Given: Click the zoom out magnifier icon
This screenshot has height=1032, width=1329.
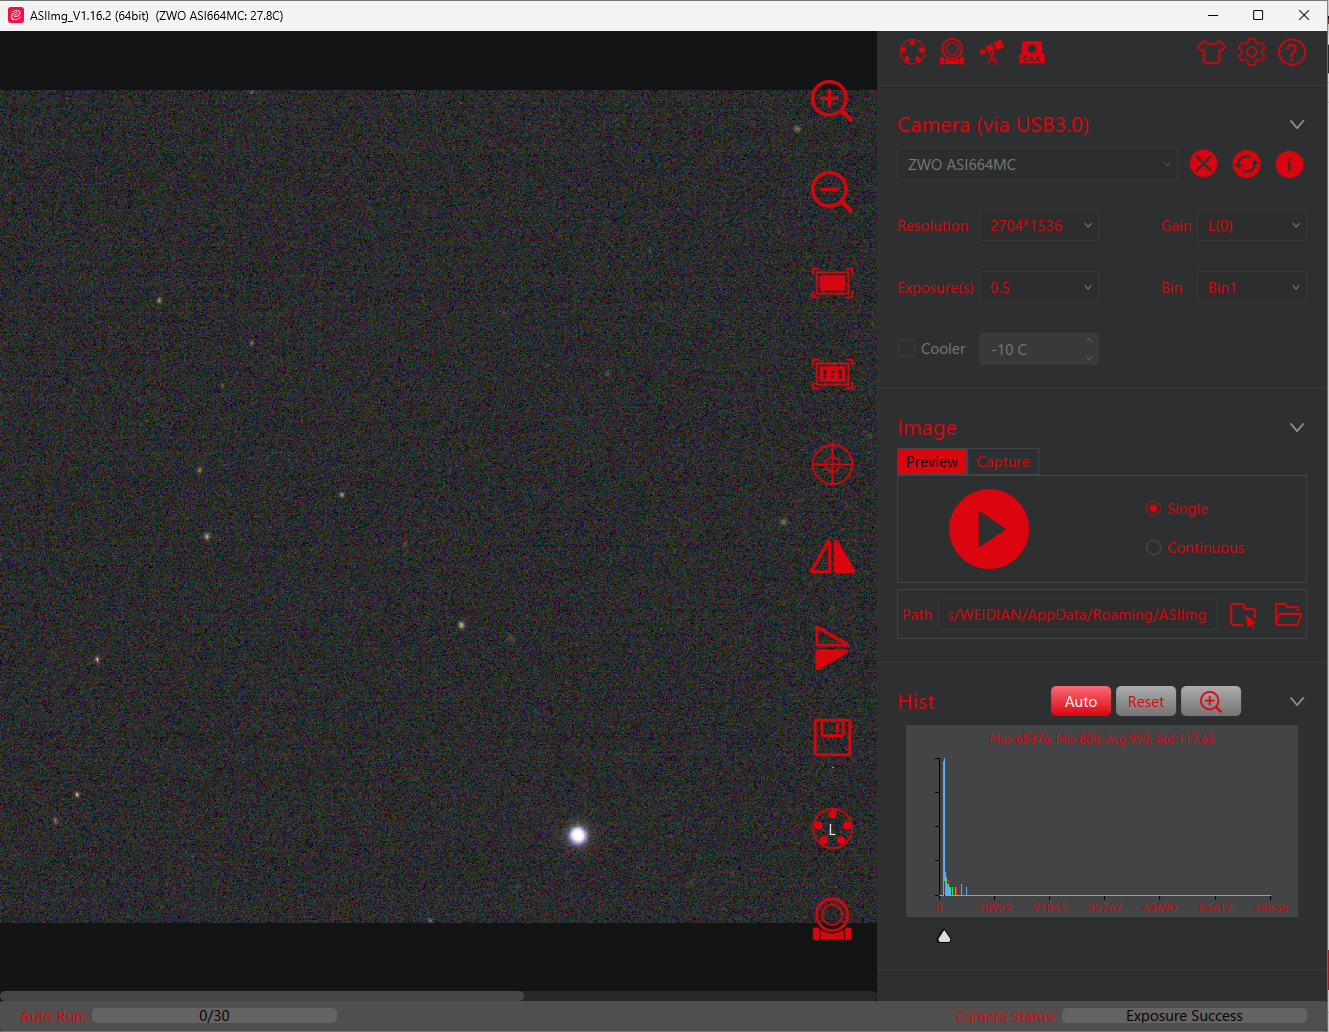Looking at the screenshot, I should click(831, 191).
